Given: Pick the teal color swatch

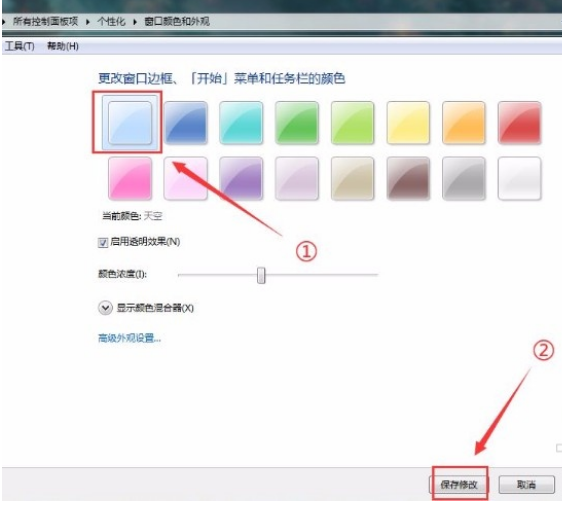Looking at the screenshot, I should click(x=241, y=123).
